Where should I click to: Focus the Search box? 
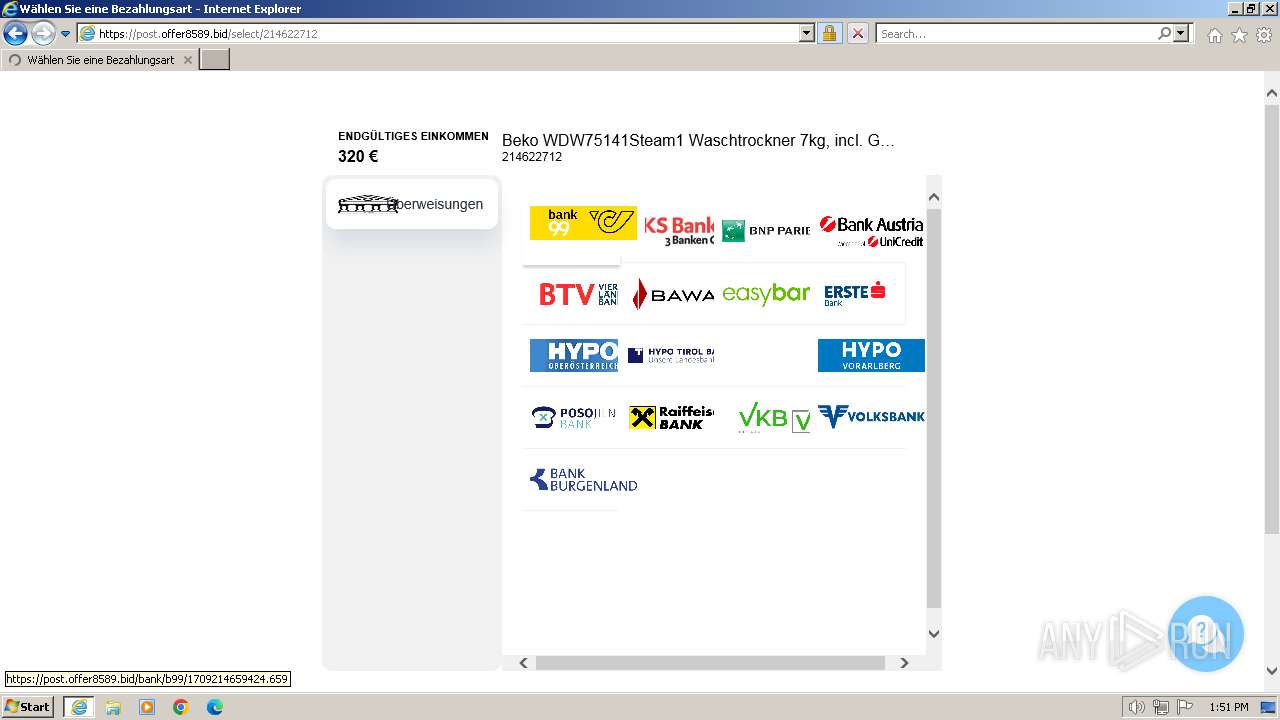point(1015,33)
